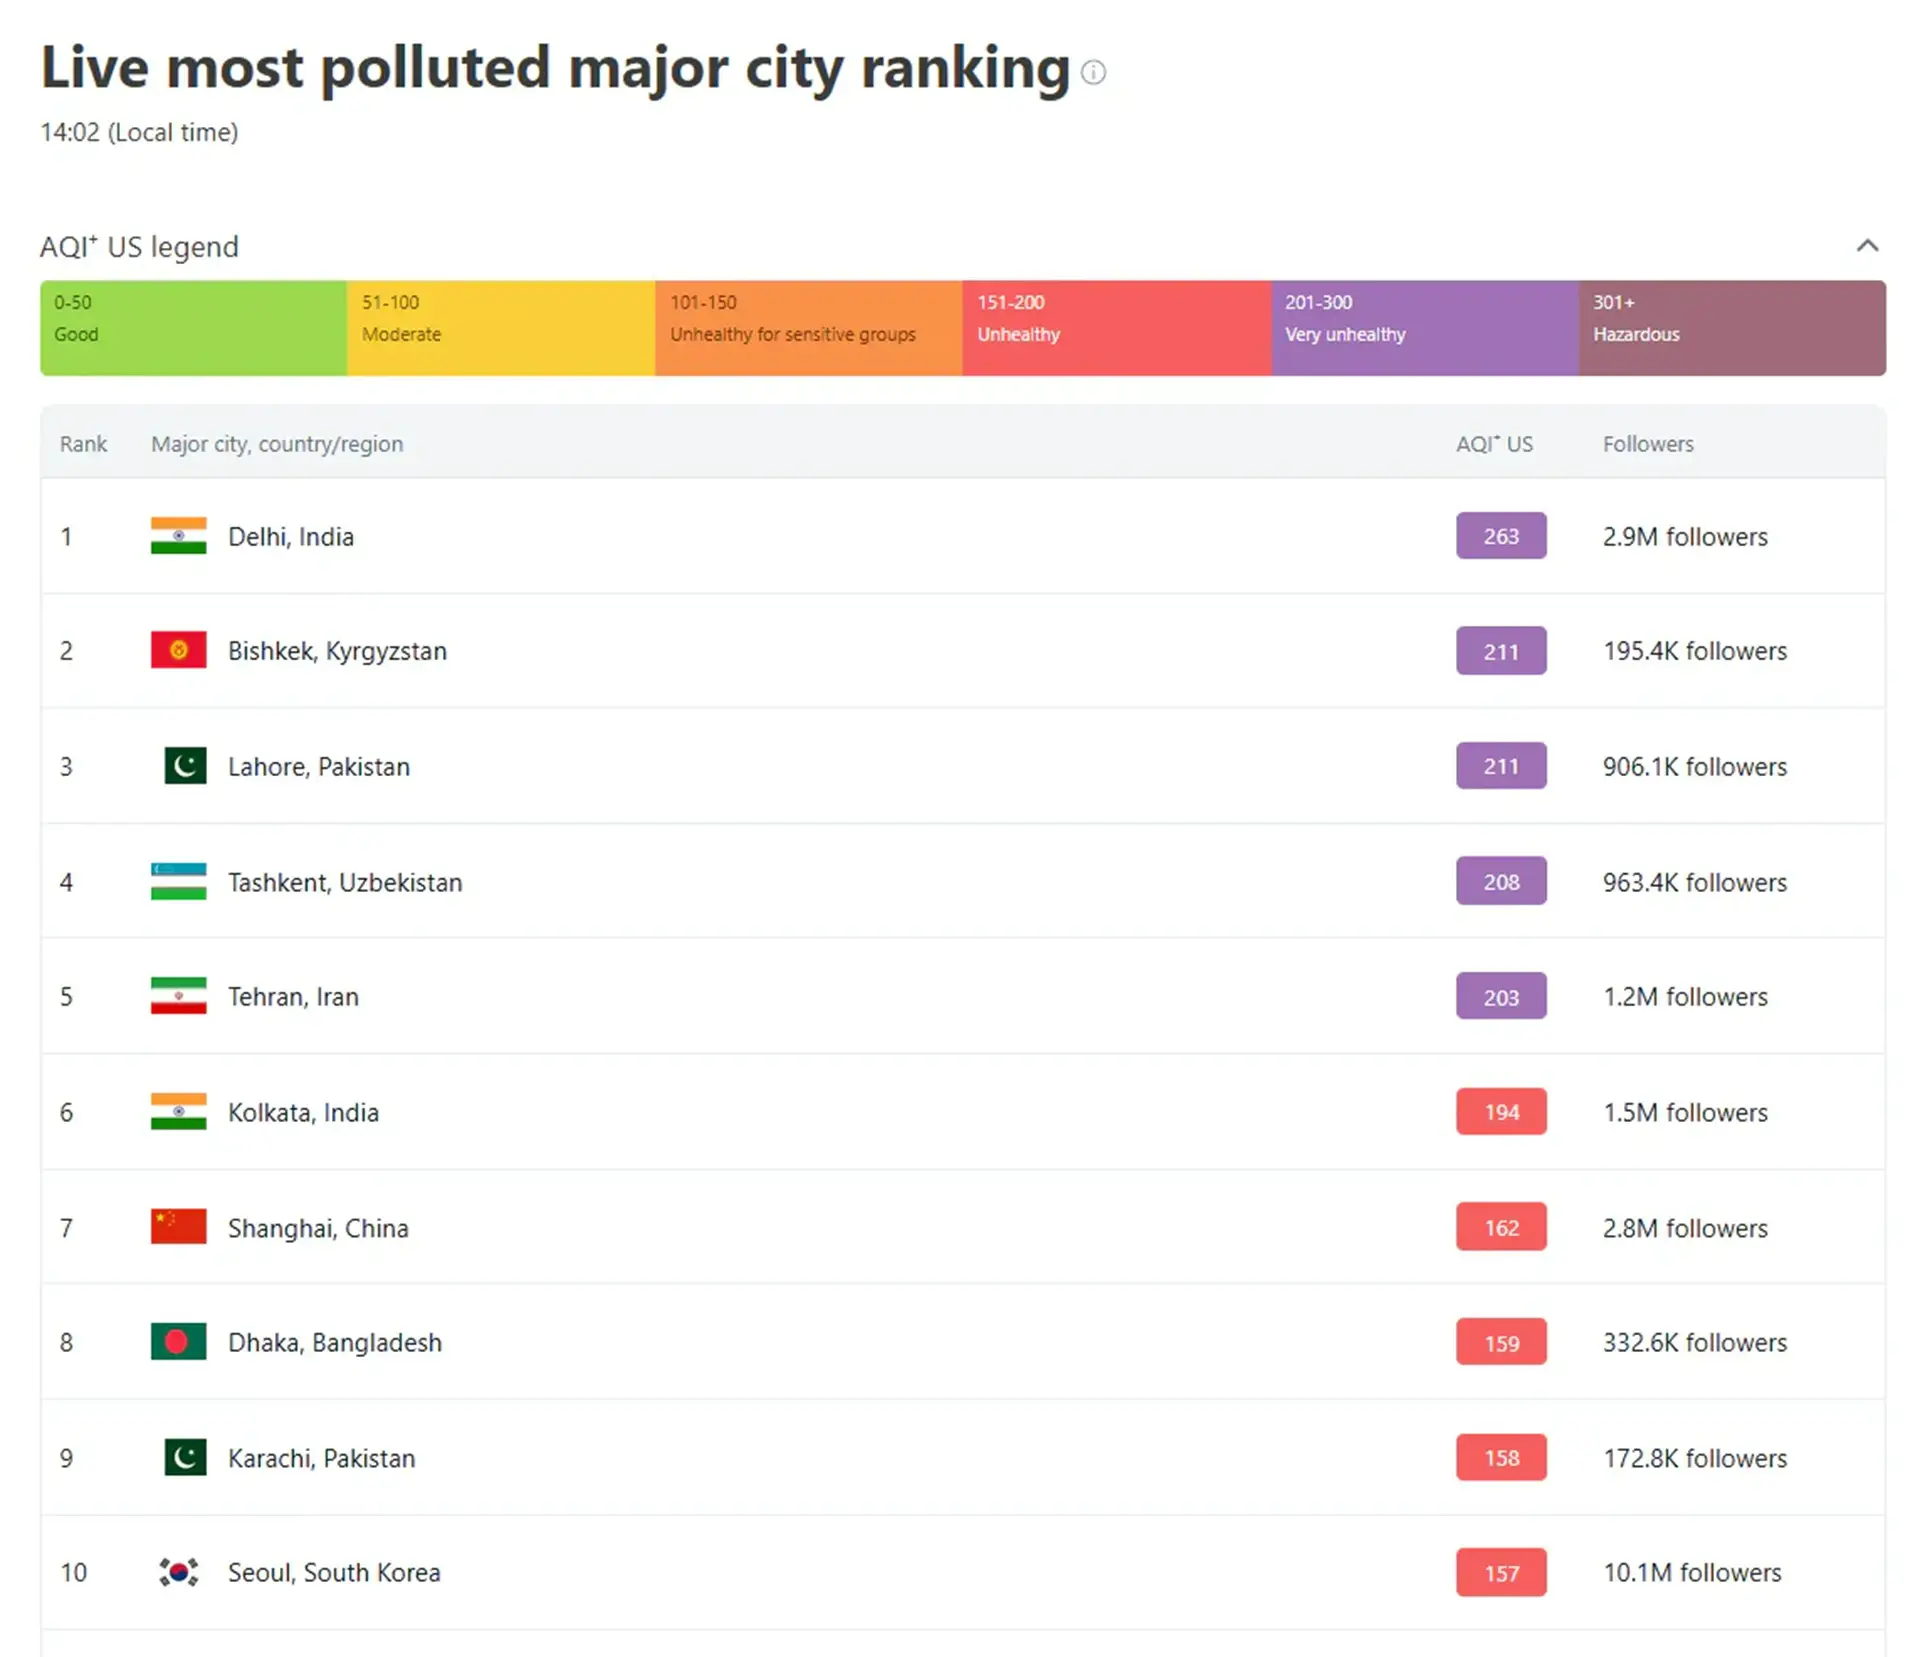Click the Kyrgyzstan flag icon
The width and height of the screenshot is (1920, 1657).
pos(178,650)
